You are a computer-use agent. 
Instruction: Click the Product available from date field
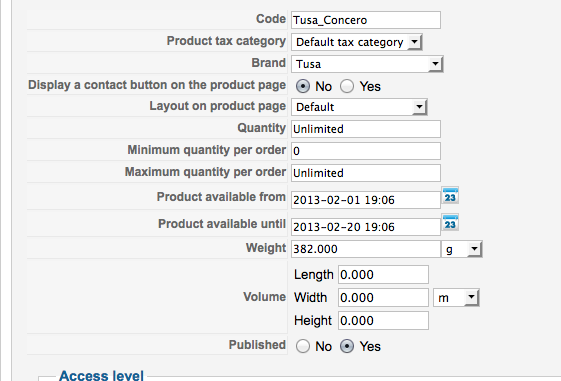[366, 200]
